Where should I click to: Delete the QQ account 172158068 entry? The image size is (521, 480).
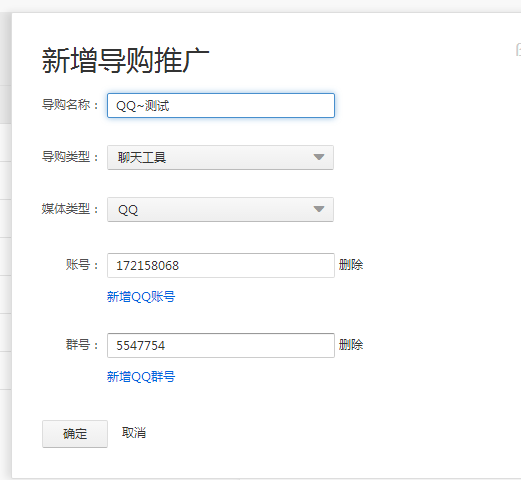pyautogui.click(x=351, y=265)
